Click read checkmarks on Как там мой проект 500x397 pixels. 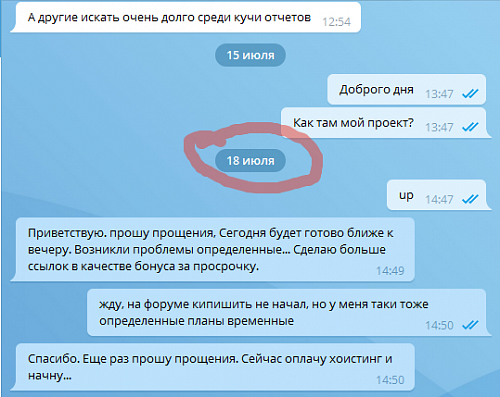click(x=470, y=127)
